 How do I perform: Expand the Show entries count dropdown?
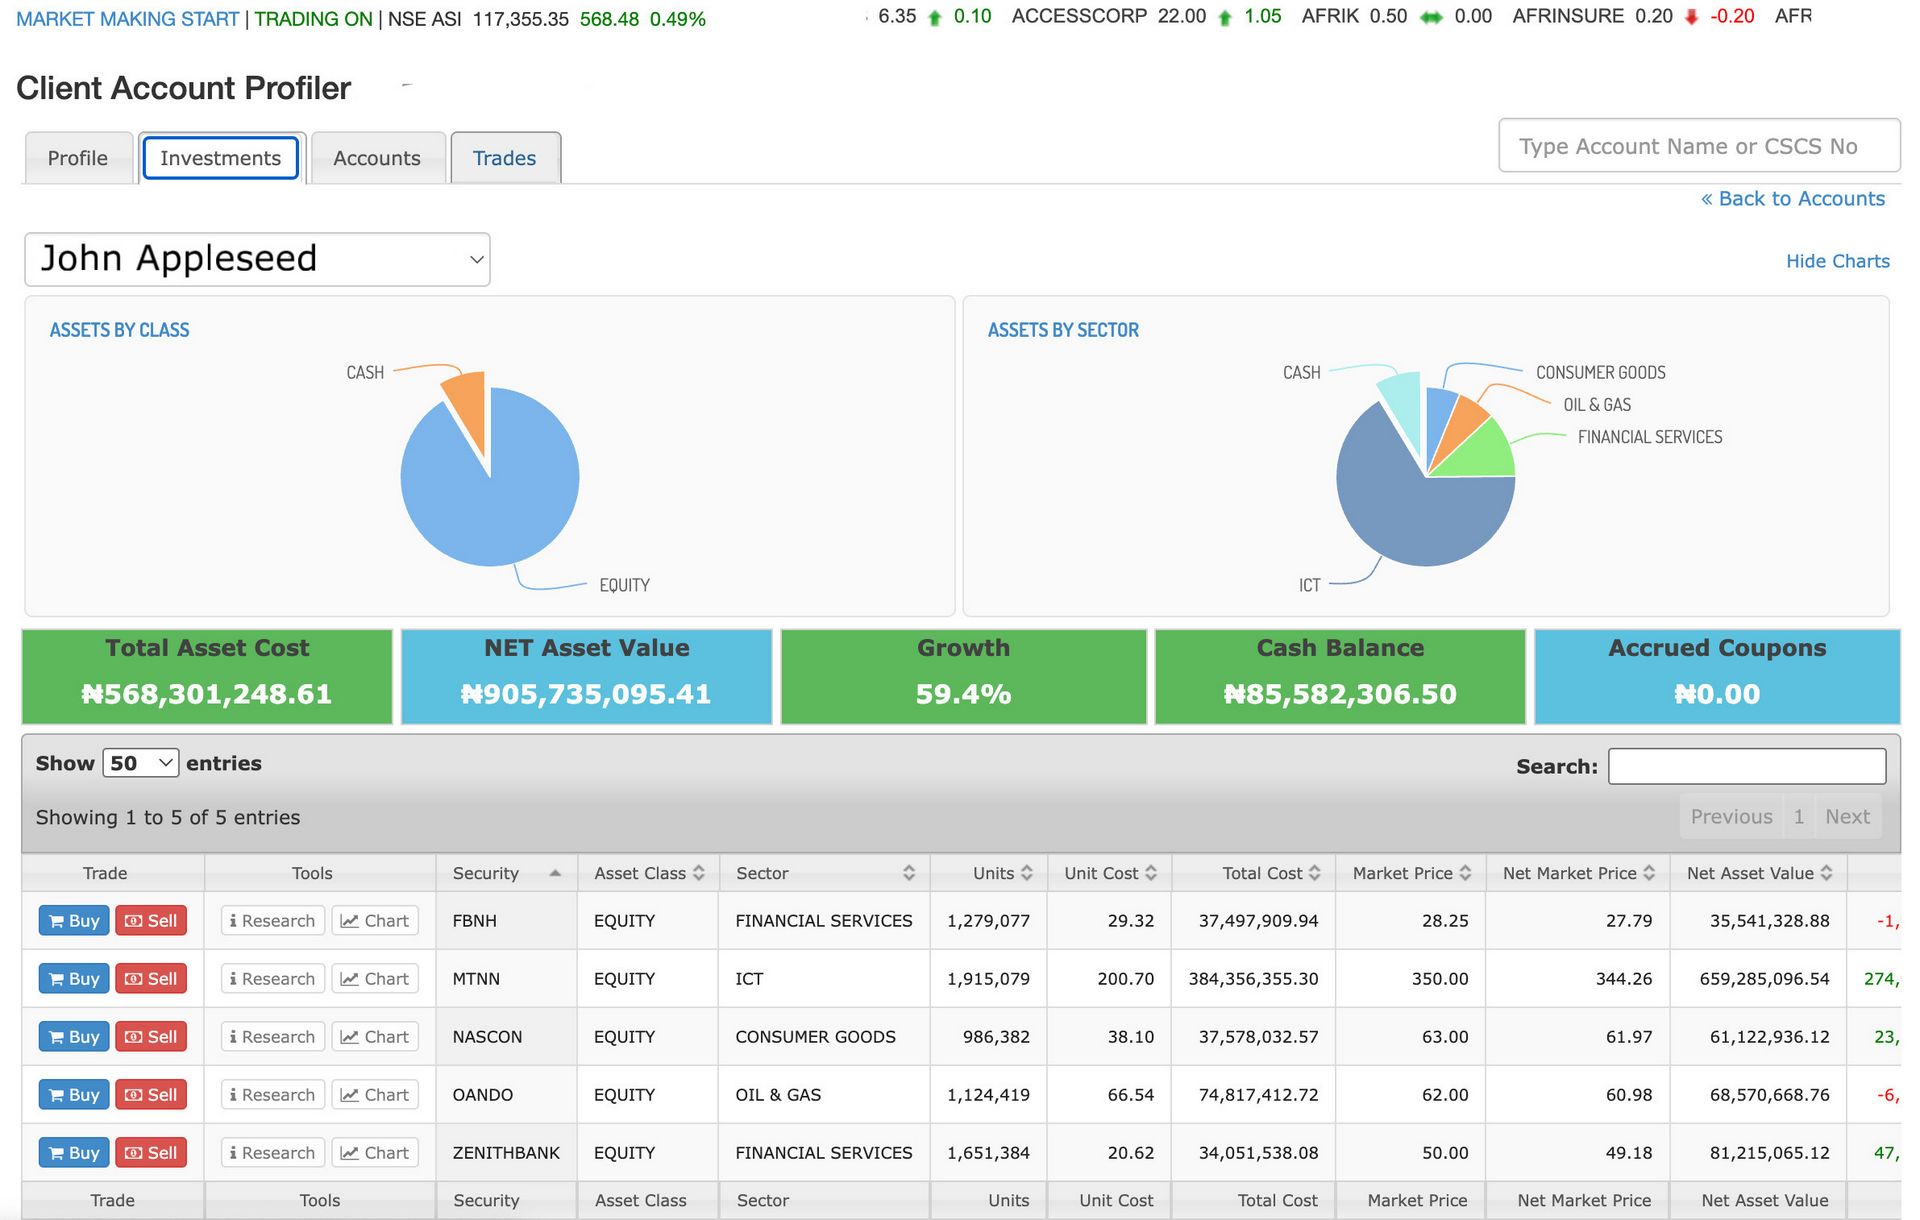140,763
